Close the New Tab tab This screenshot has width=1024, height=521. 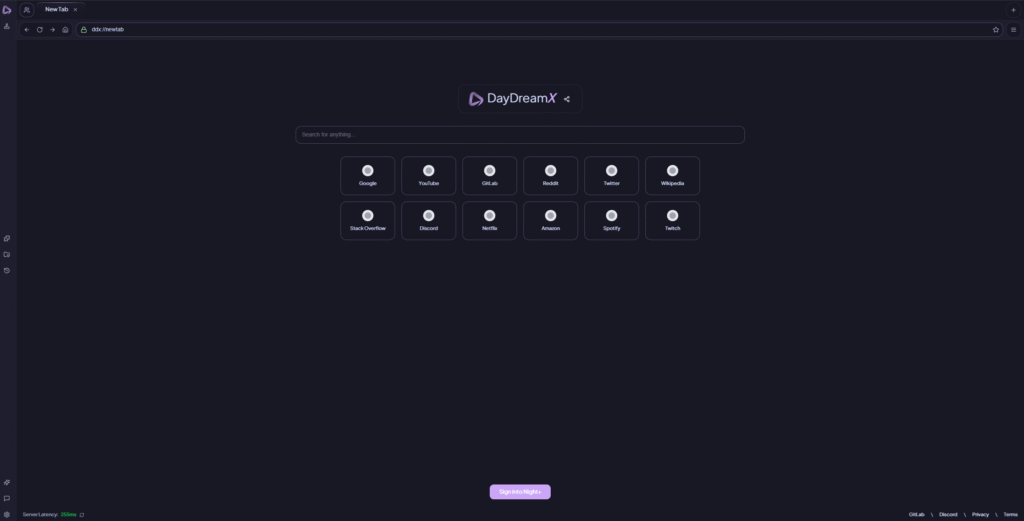(75, 9)
